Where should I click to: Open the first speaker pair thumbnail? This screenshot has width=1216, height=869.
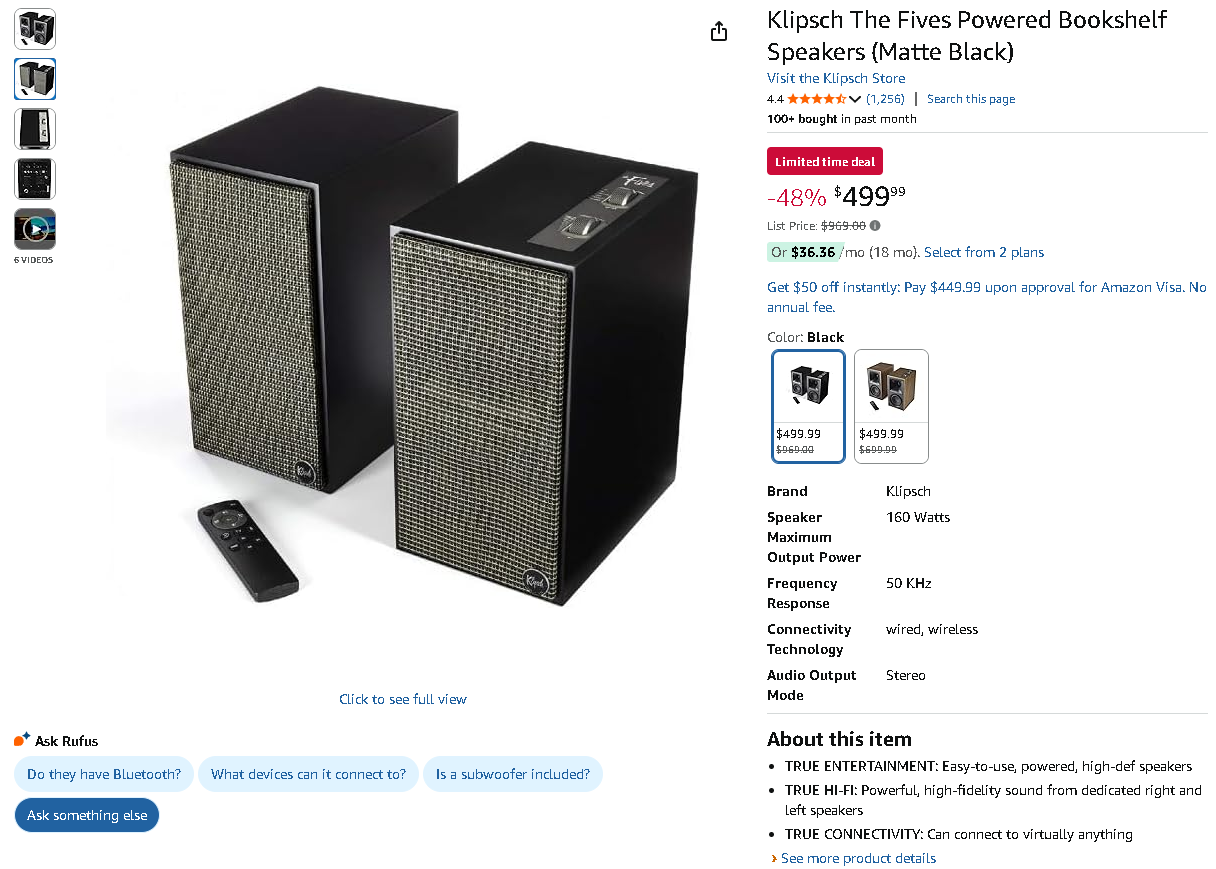[x=35, y=29]
